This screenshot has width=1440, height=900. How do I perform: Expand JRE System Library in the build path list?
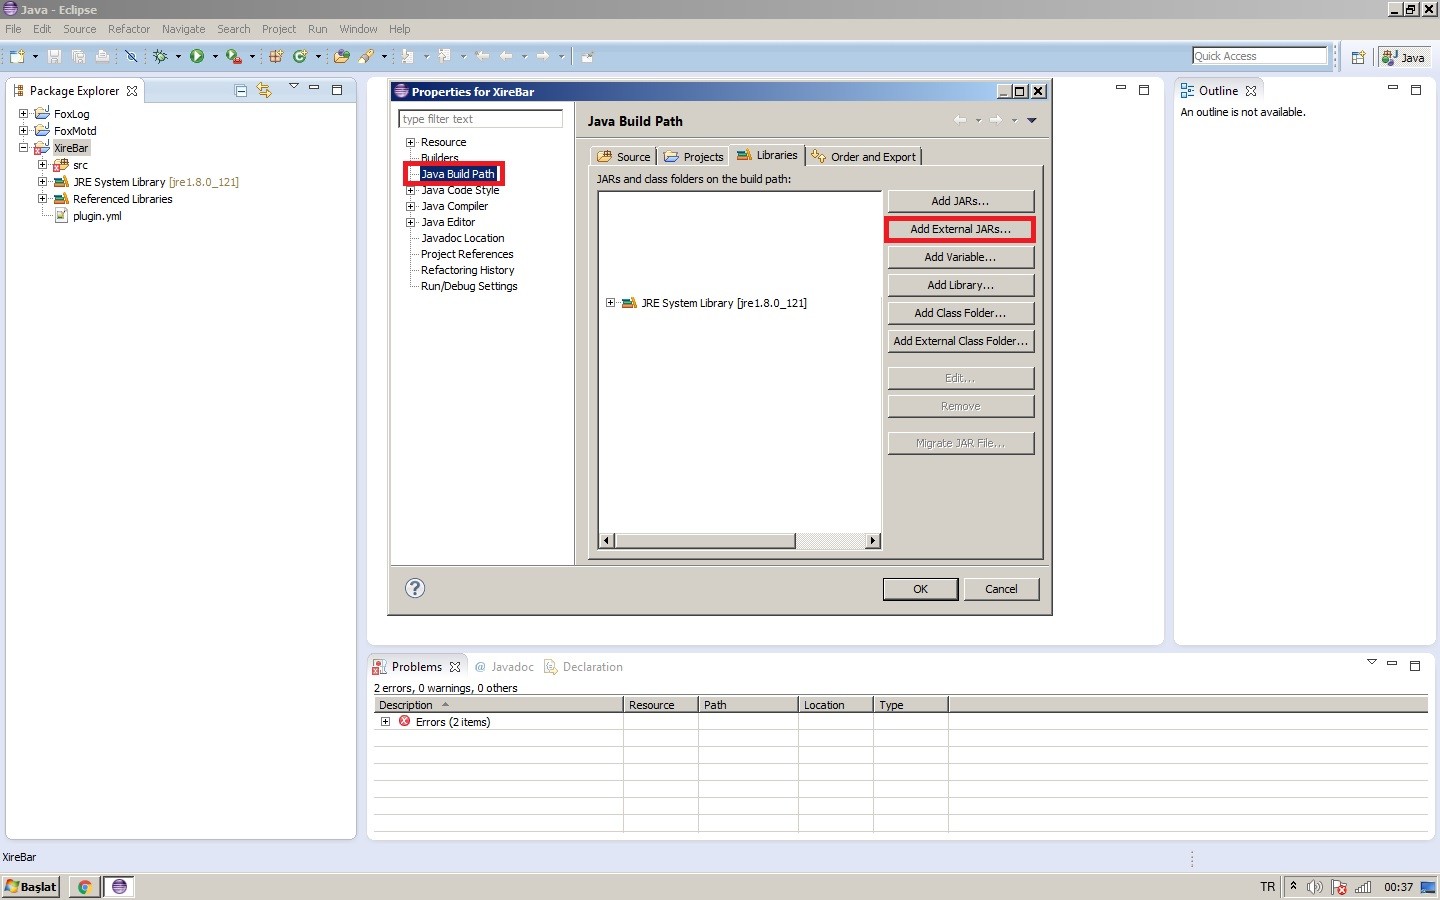pos(610,302)
